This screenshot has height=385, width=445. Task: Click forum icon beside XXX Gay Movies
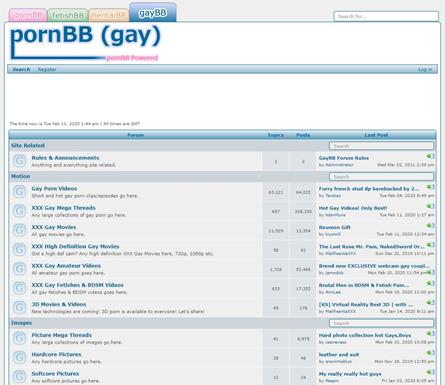[x=20, y=230]
